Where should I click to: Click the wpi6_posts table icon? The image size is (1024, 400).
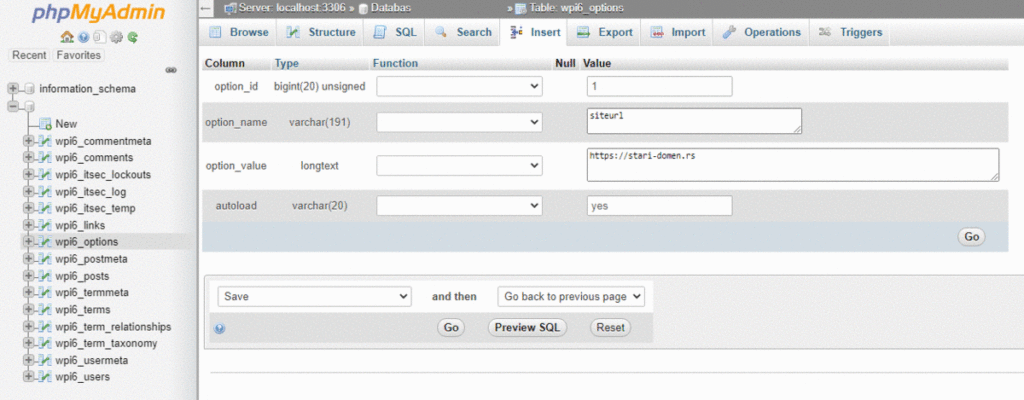click(45, 276)
